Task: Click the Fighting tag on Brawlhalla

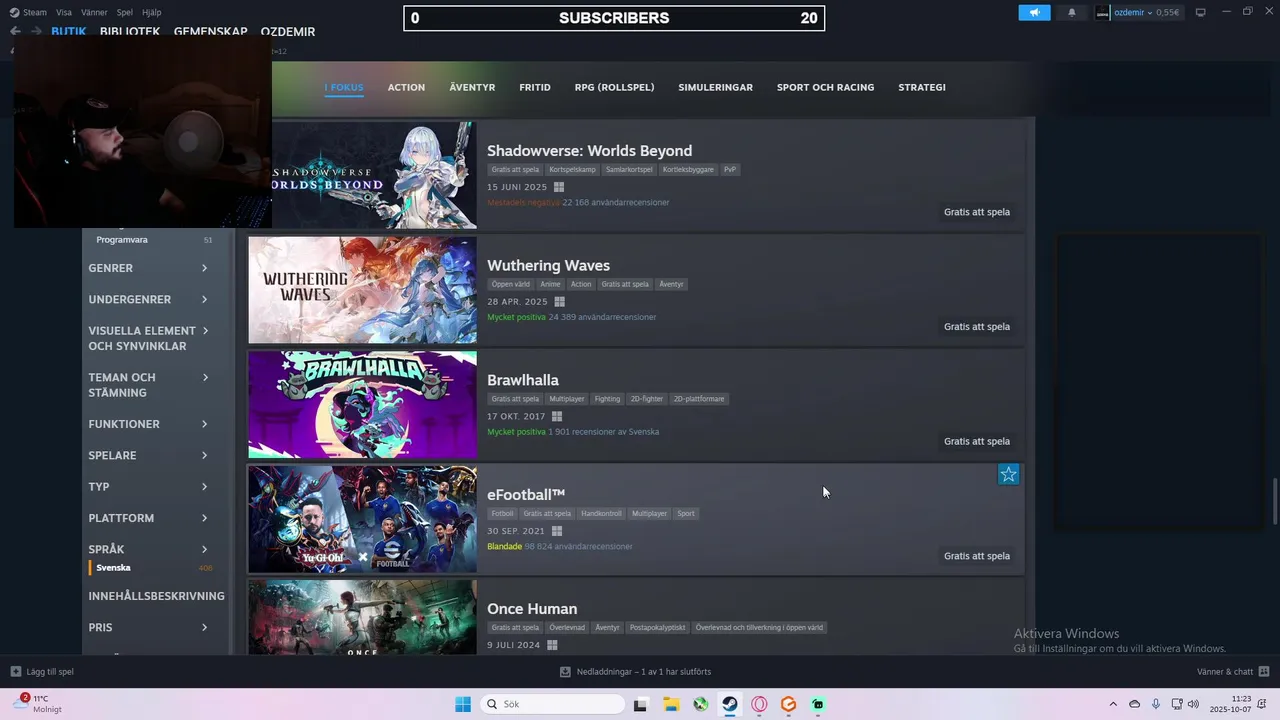Action: pyautogui.click(x=607, y=399)
